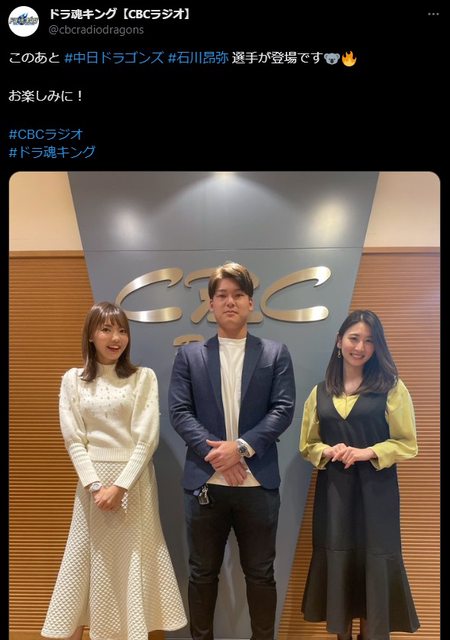
Task: Click the white skirt in the photo
Action: click(114, 551)
